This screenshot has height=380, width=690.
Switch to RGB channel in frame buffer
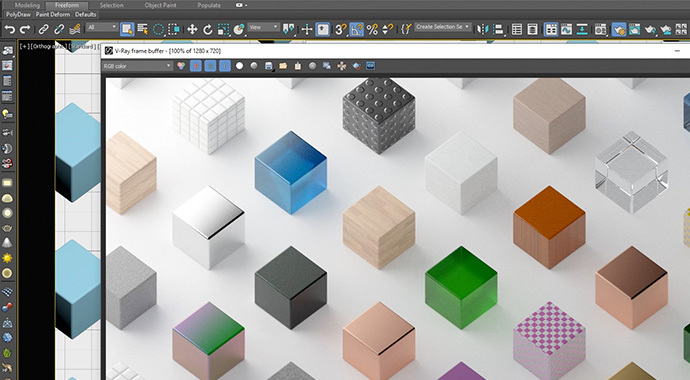181,66
